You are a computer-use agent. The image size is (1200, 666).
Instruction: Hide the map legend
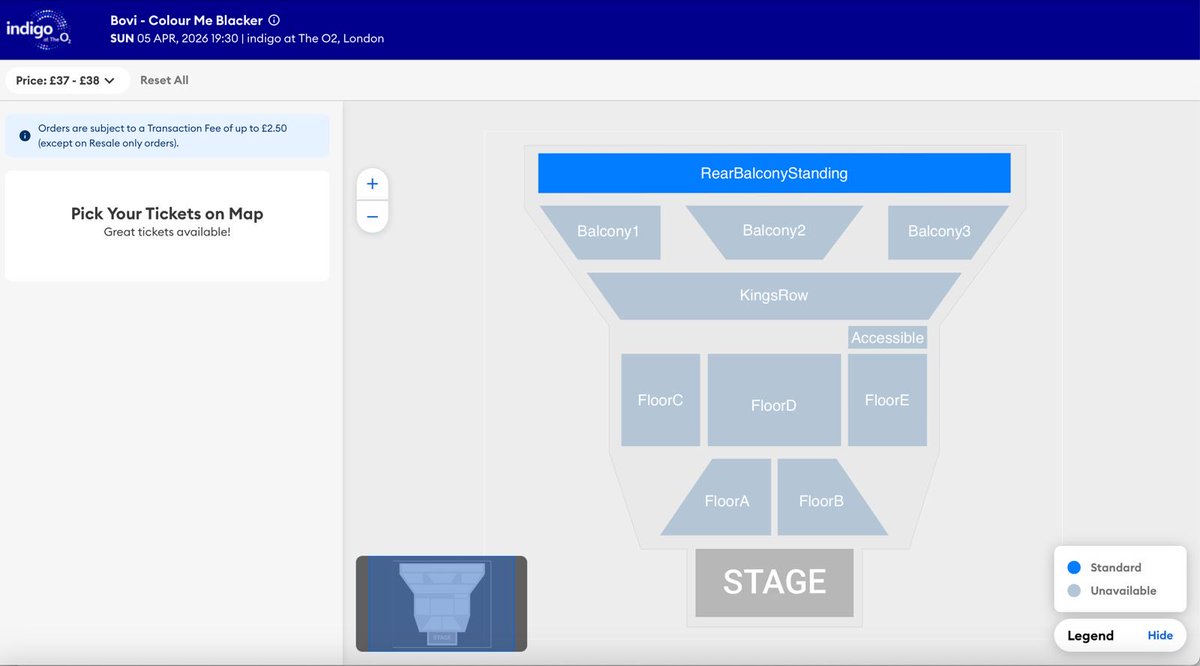(1160, 635)
